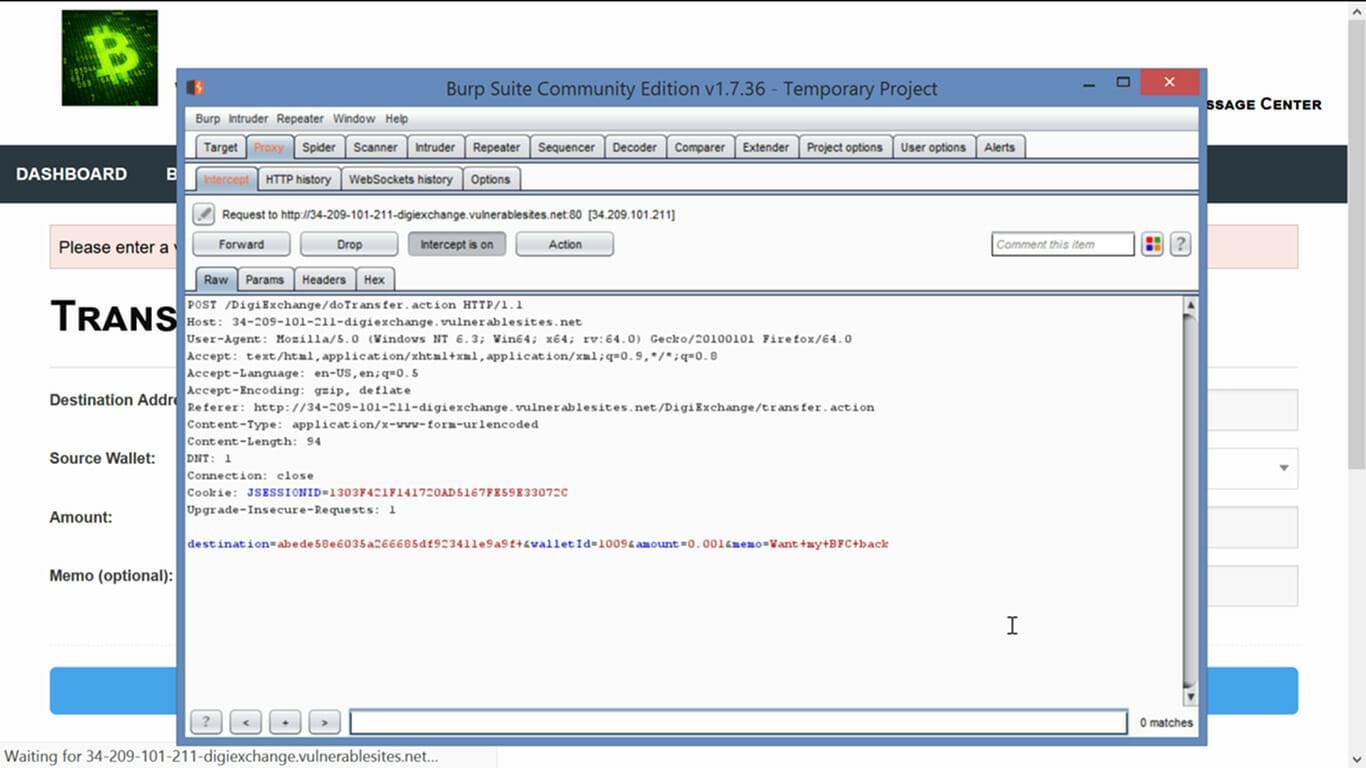Open the Source Wallet dropdown arrow on the web page
Image resolution: width=1366 pixels, height=768 pixels.
point(1283,468)
